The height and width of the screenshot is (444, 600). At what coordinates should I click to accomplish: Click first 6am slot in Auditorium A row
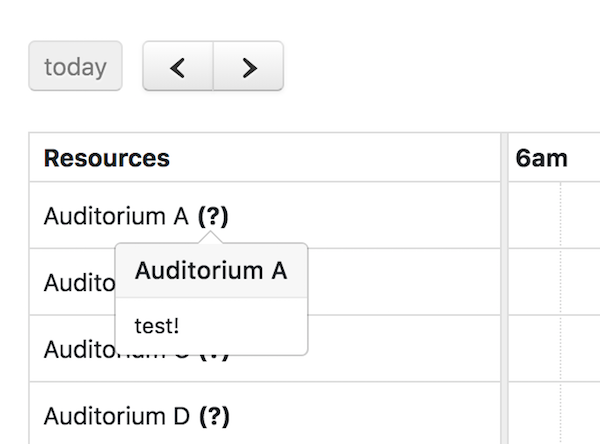535,216
